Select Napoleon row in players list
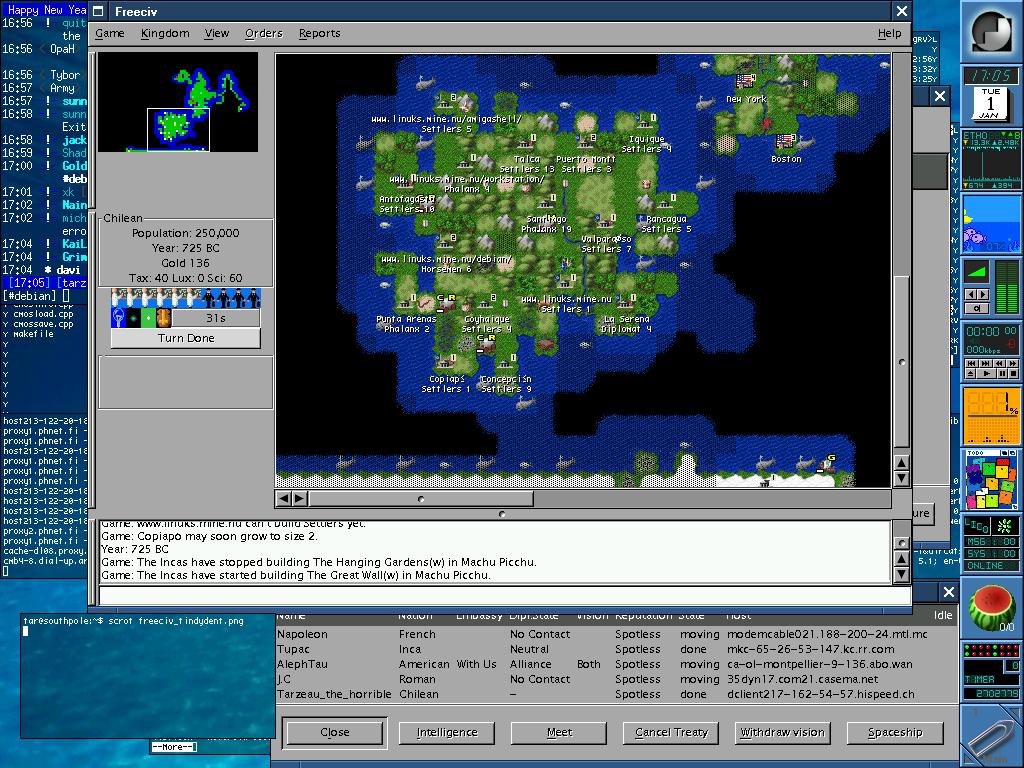Image resolution: width=1024 pixels, height=768 pixels. click(x=302, y=634)
